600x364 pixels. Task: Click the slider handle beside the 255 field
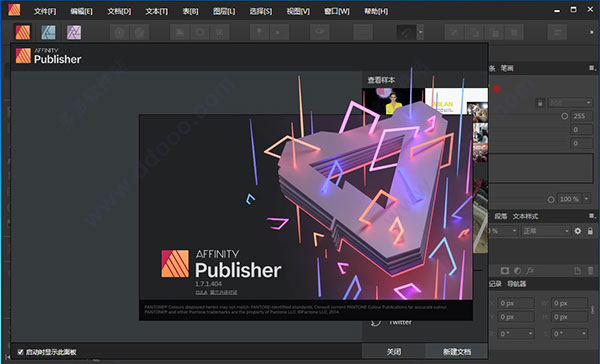(x=564, y=116)
